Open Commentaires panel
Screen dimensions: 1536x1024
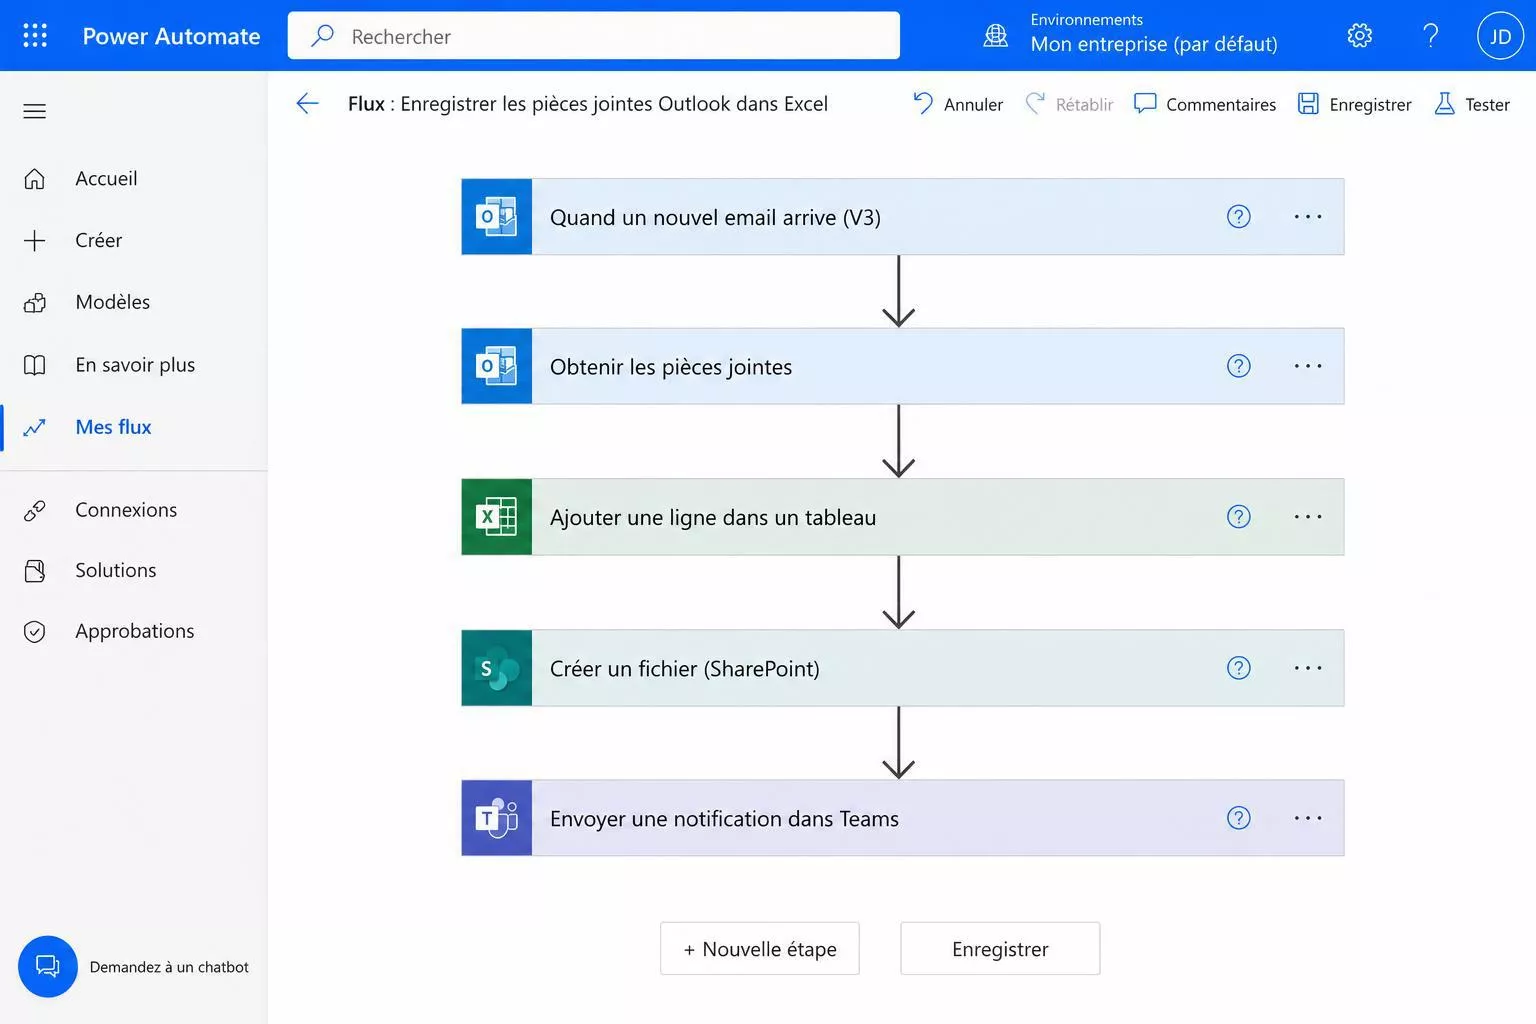tap(1205, 104)
